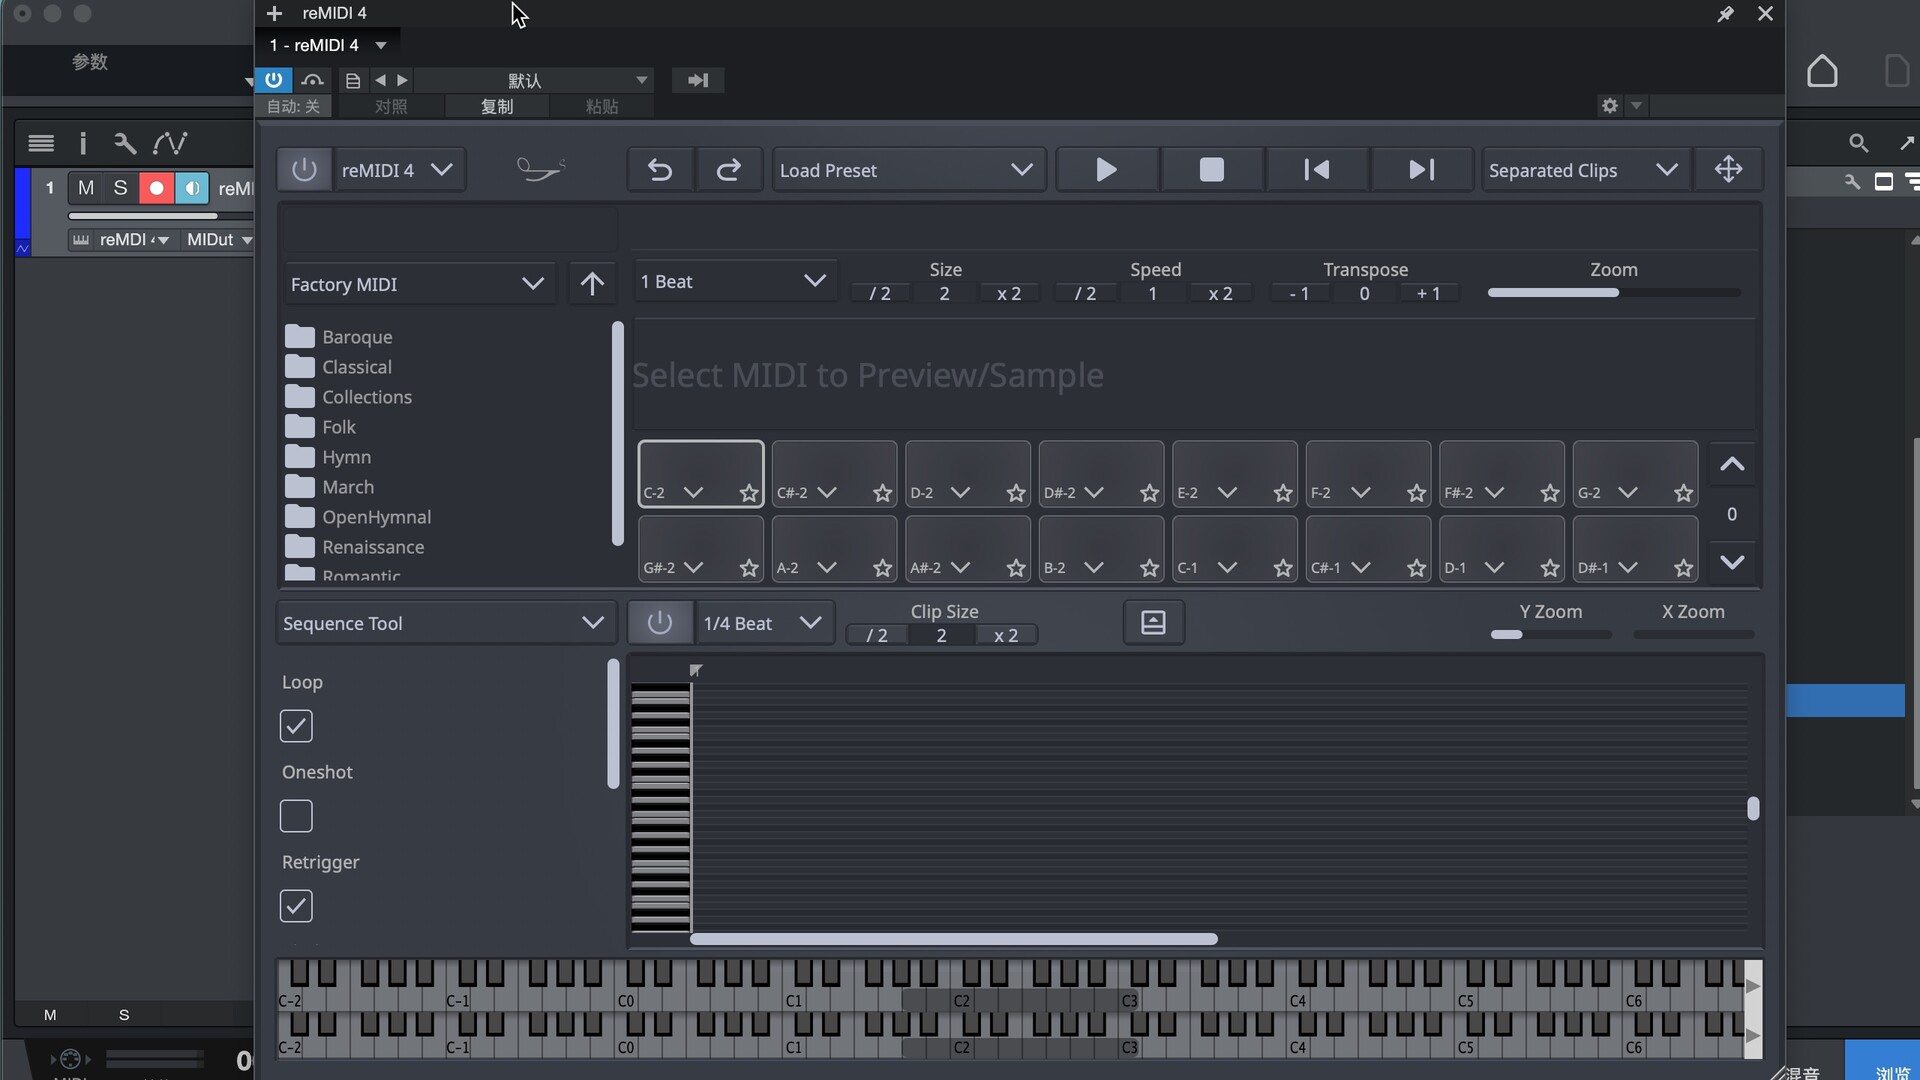Toggle the plugin bypass power icon
Image resolution: width=1920 pixels, height=1080 pixels.
point(273,80)
